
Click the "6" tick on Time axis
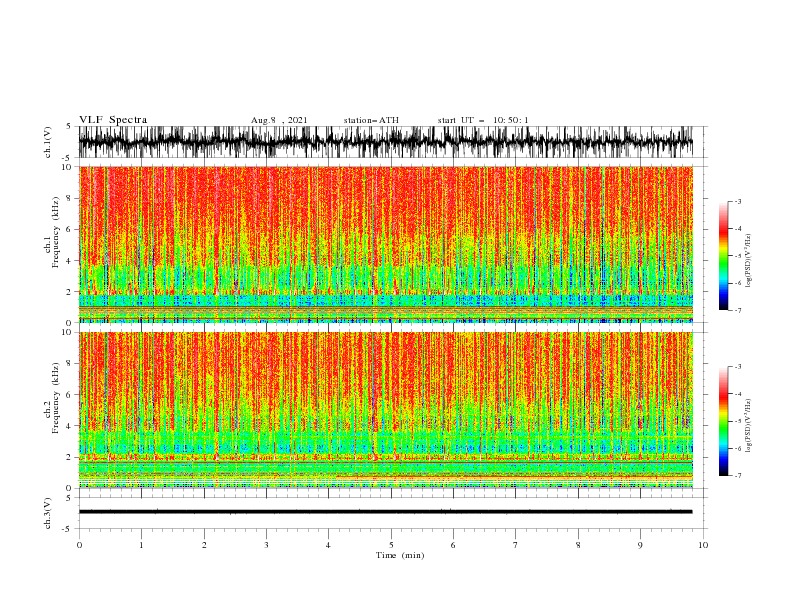(453, 545)
